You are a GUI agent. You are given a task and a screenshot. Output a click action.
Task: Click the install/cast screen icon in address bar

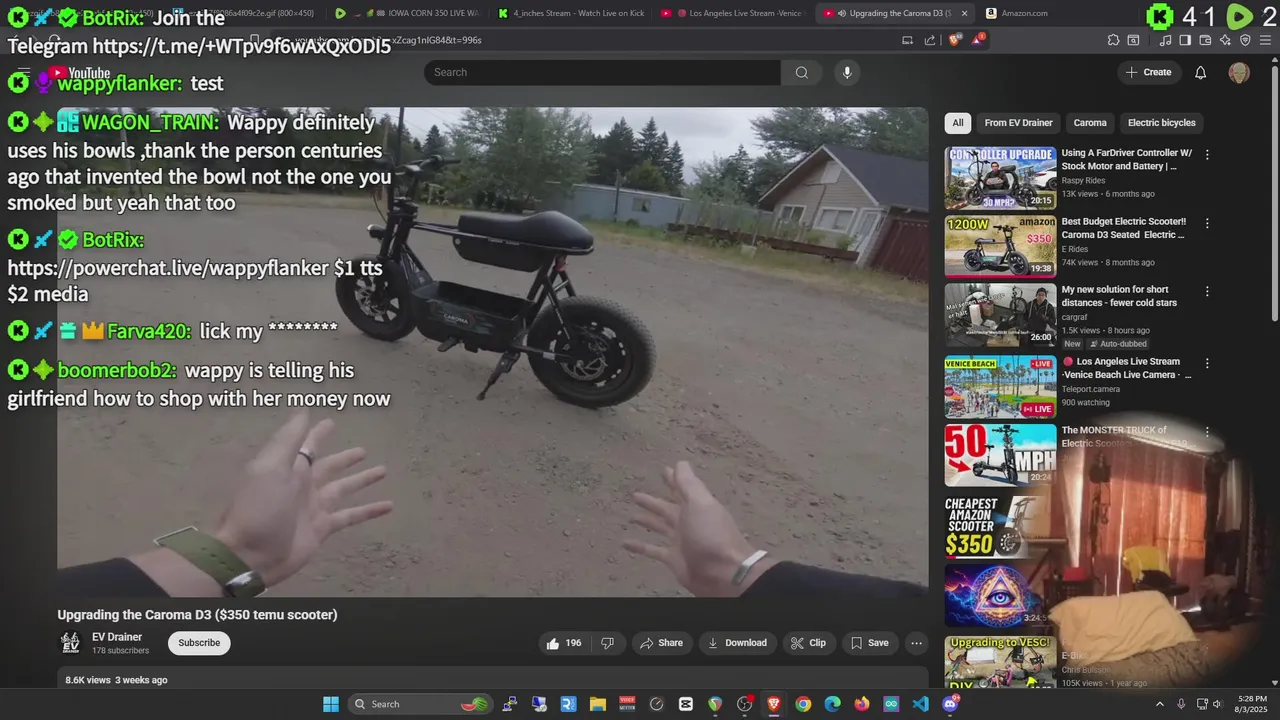(x=907, y=40)
